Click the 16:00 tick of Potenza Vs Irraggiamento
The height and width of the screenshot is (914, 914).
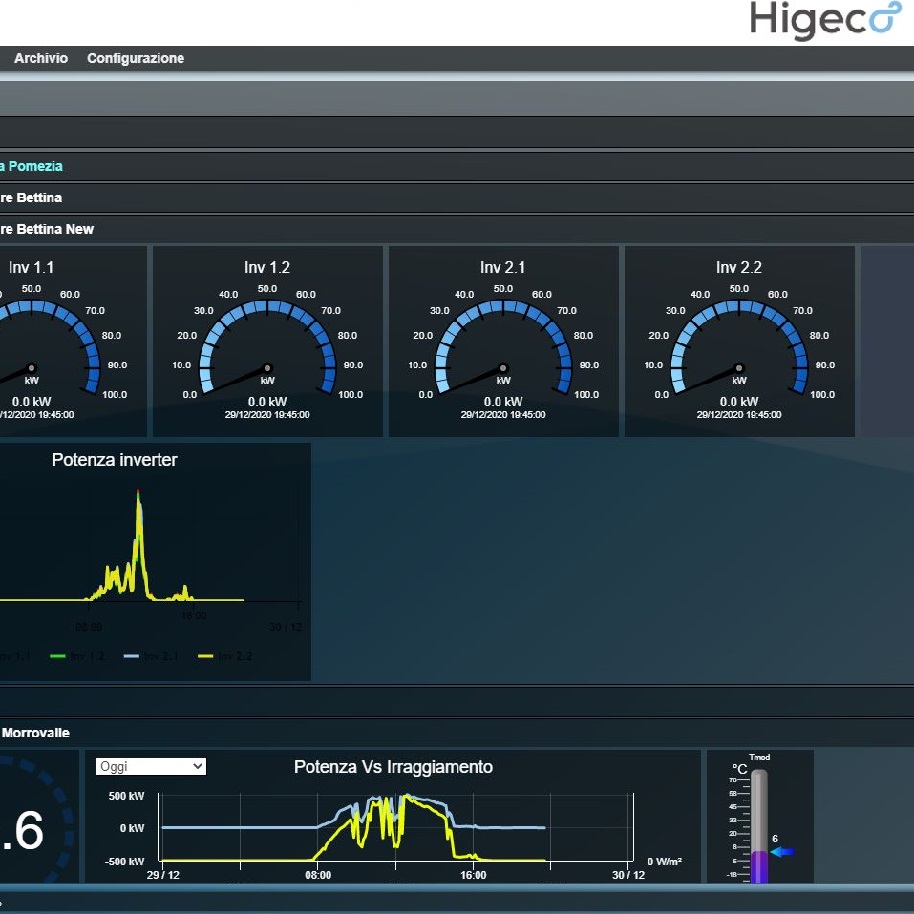click(x=473, y=875)
